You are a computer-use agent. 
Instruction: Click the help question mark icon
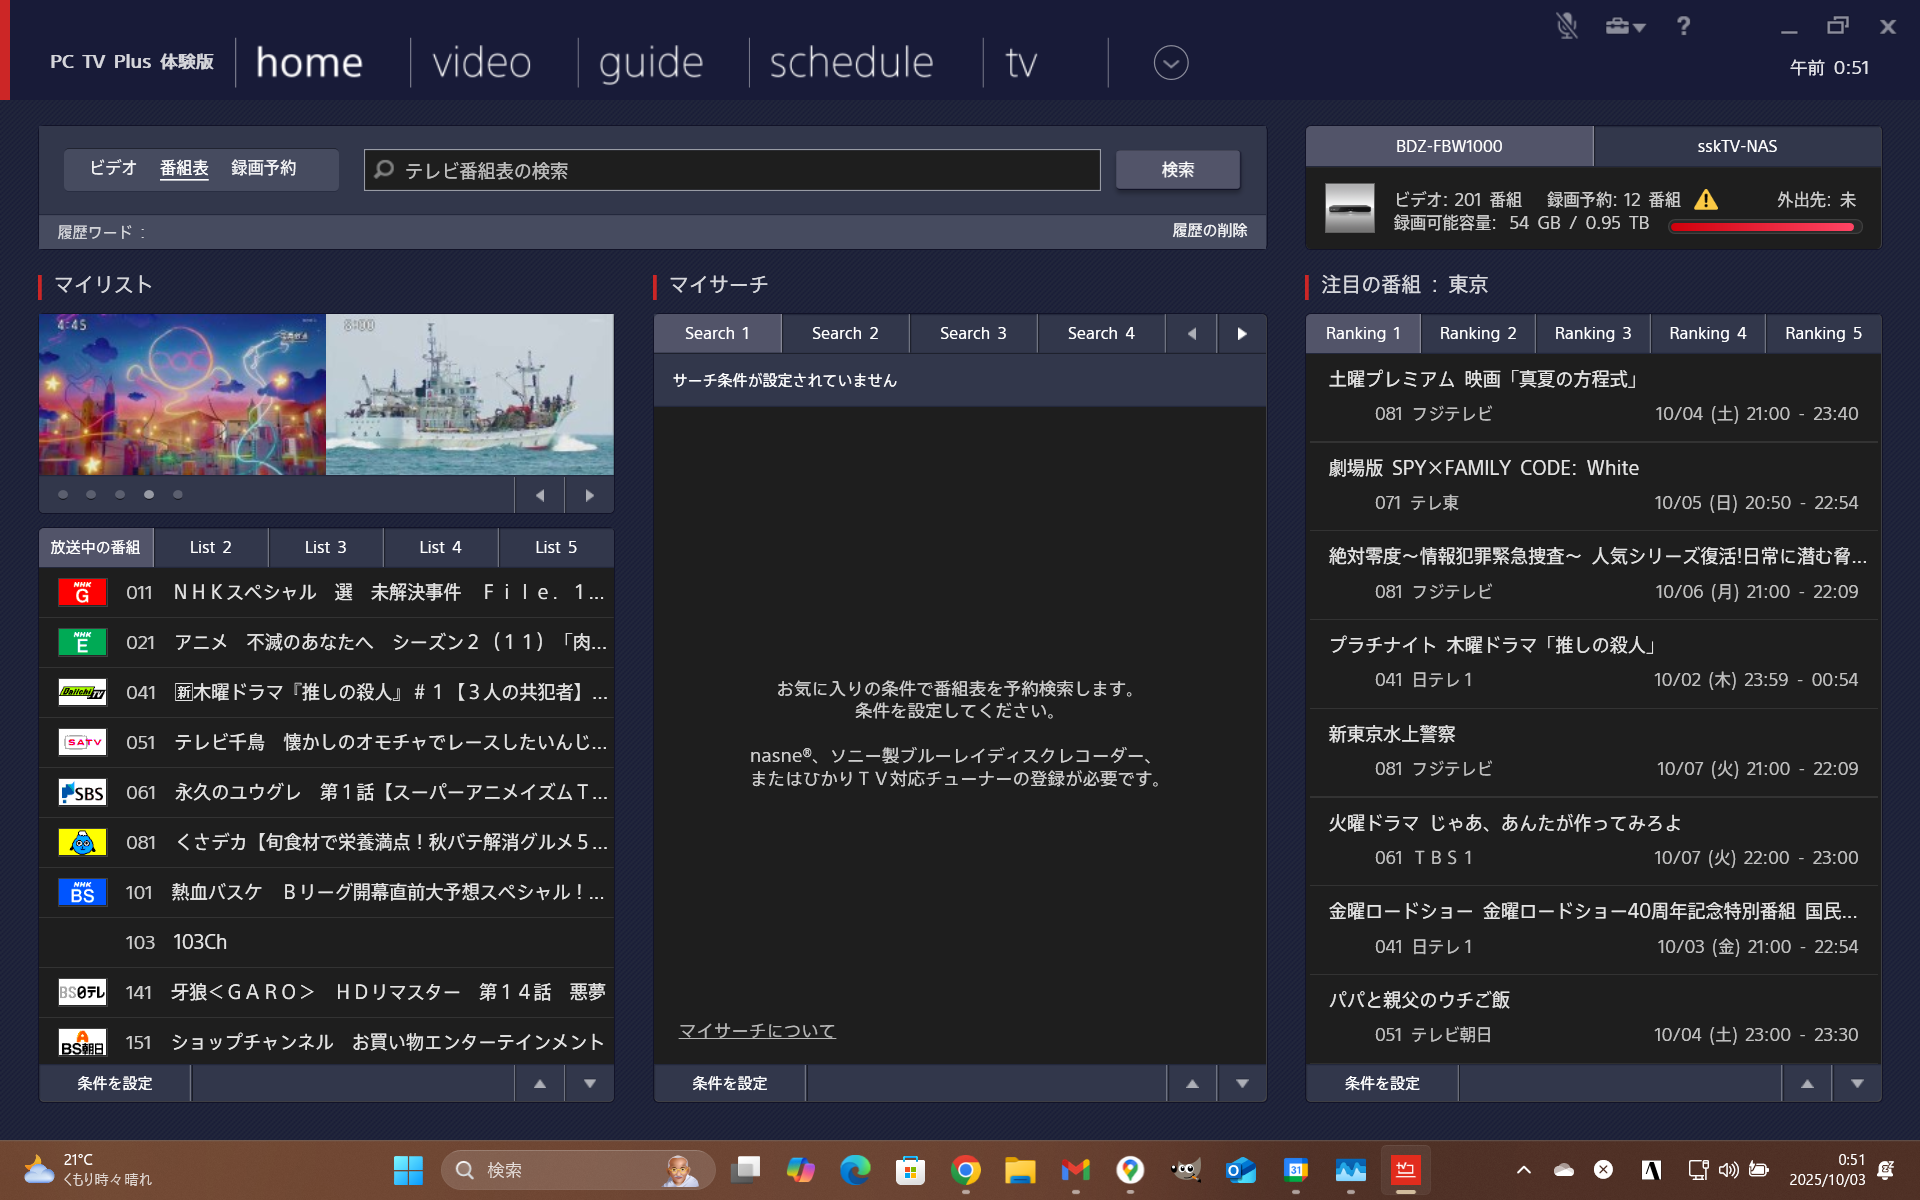point(1683,26)
